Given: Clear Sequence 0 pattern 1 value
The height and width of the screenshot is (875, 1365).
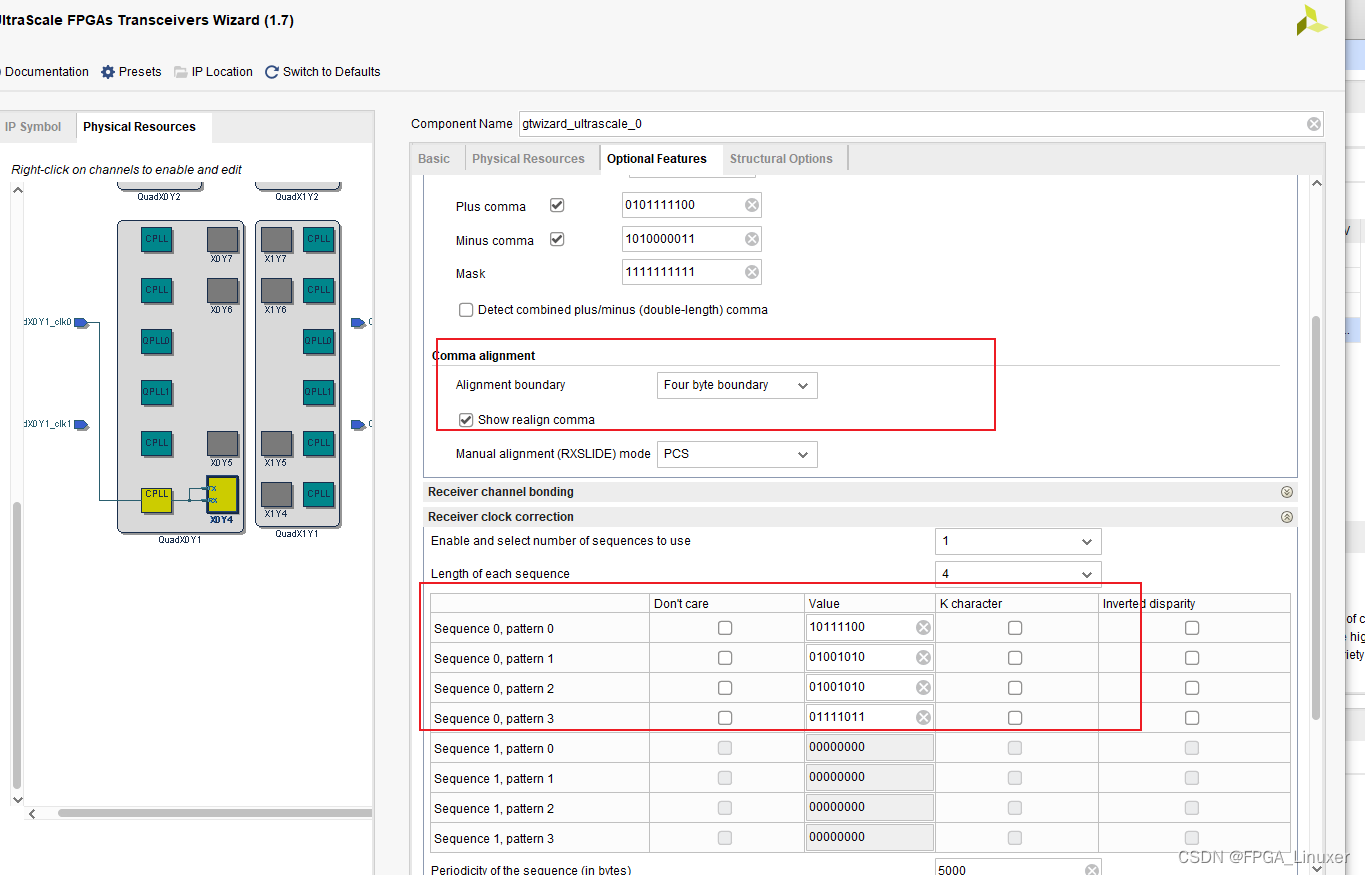Looking at the screenshot, I should tap(924, 658).
